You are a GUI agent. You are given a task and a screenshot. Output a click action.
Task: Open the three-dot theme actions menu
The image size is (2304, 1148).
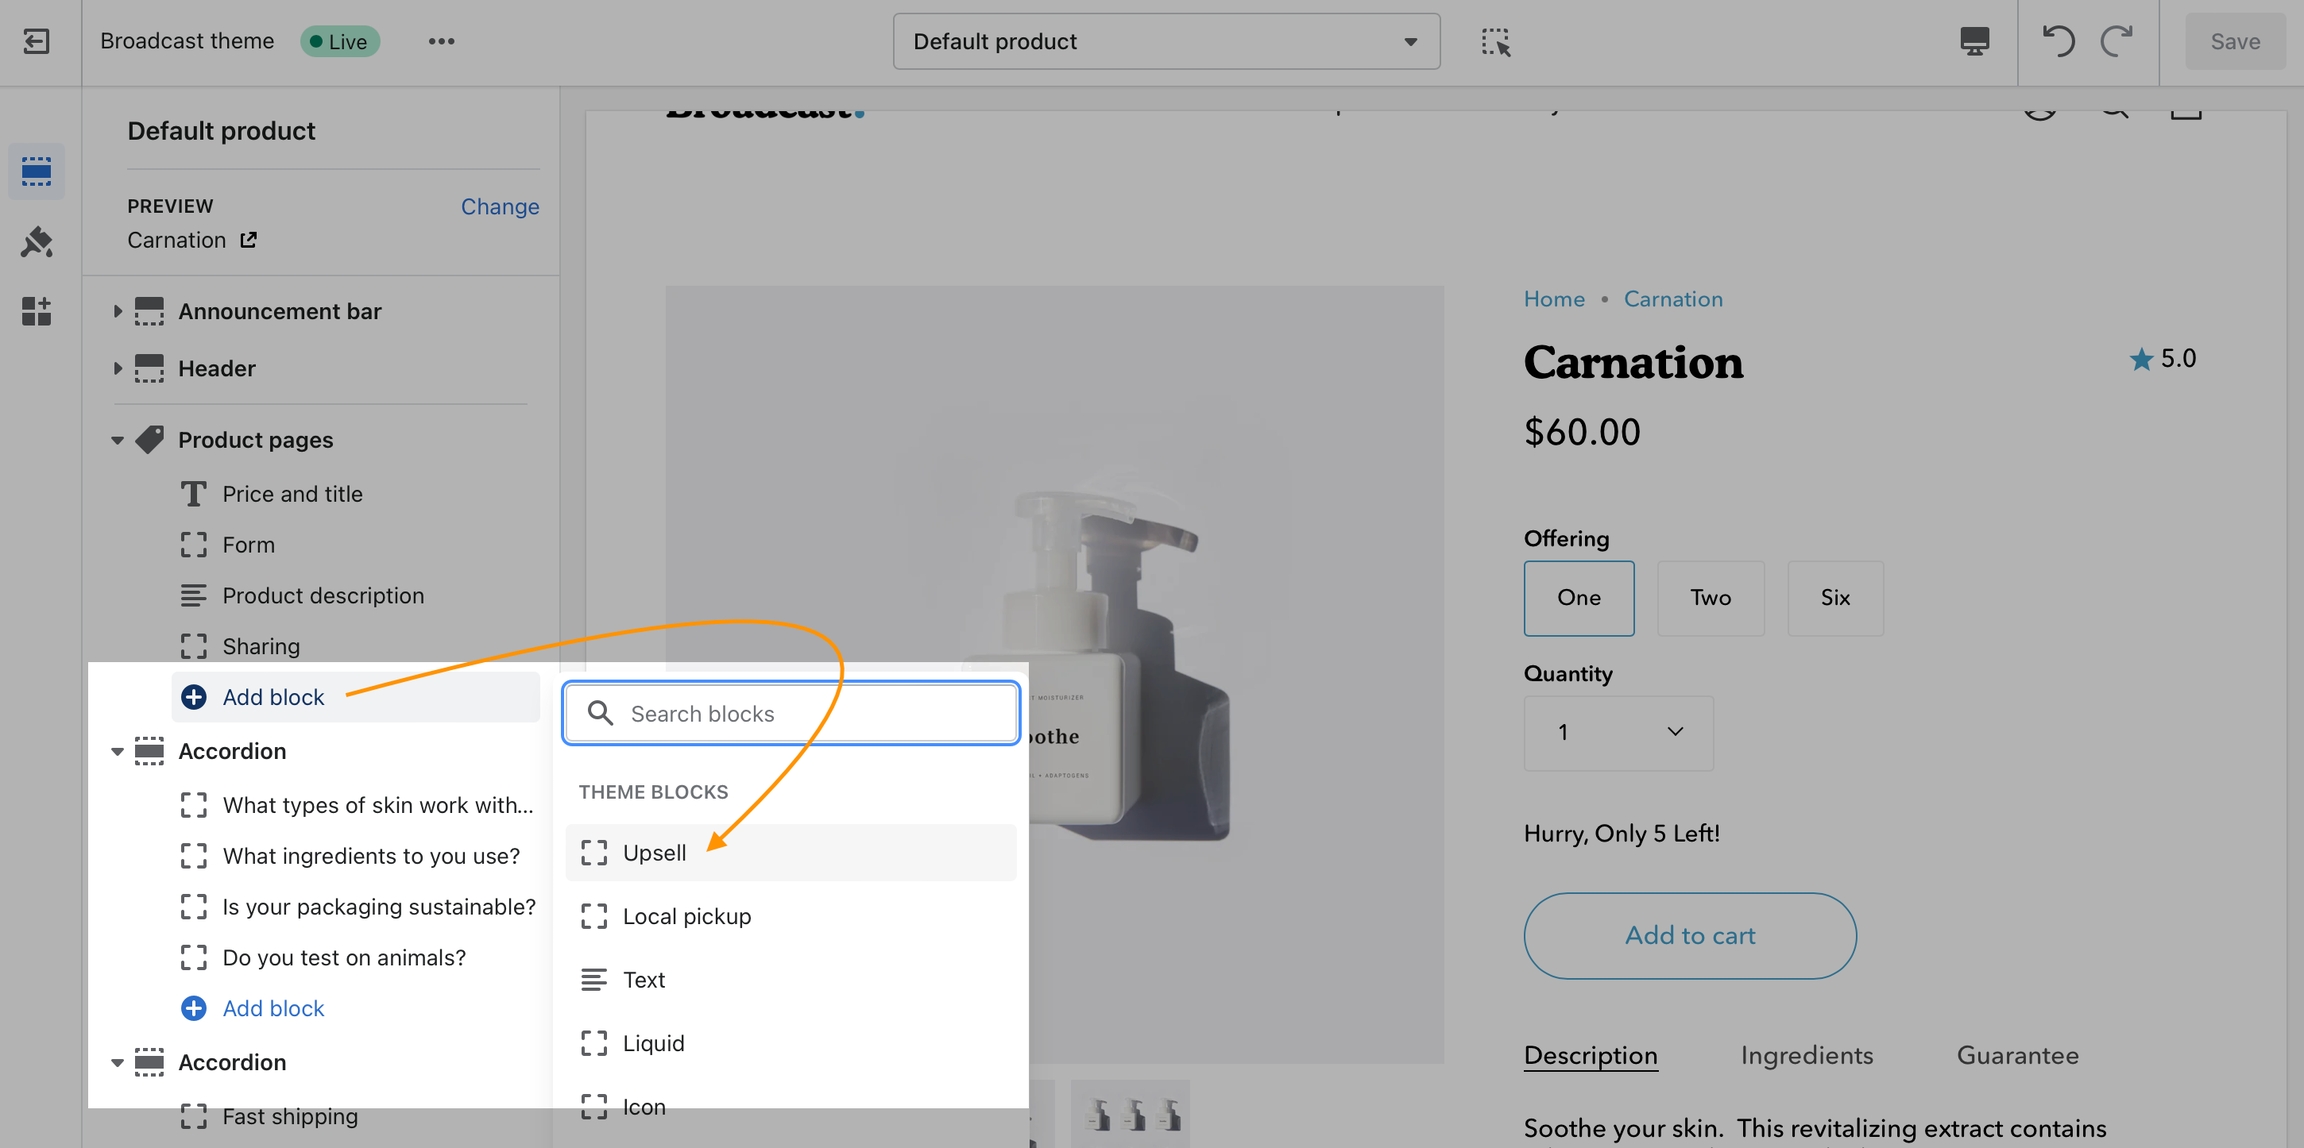tap(441, 41)
